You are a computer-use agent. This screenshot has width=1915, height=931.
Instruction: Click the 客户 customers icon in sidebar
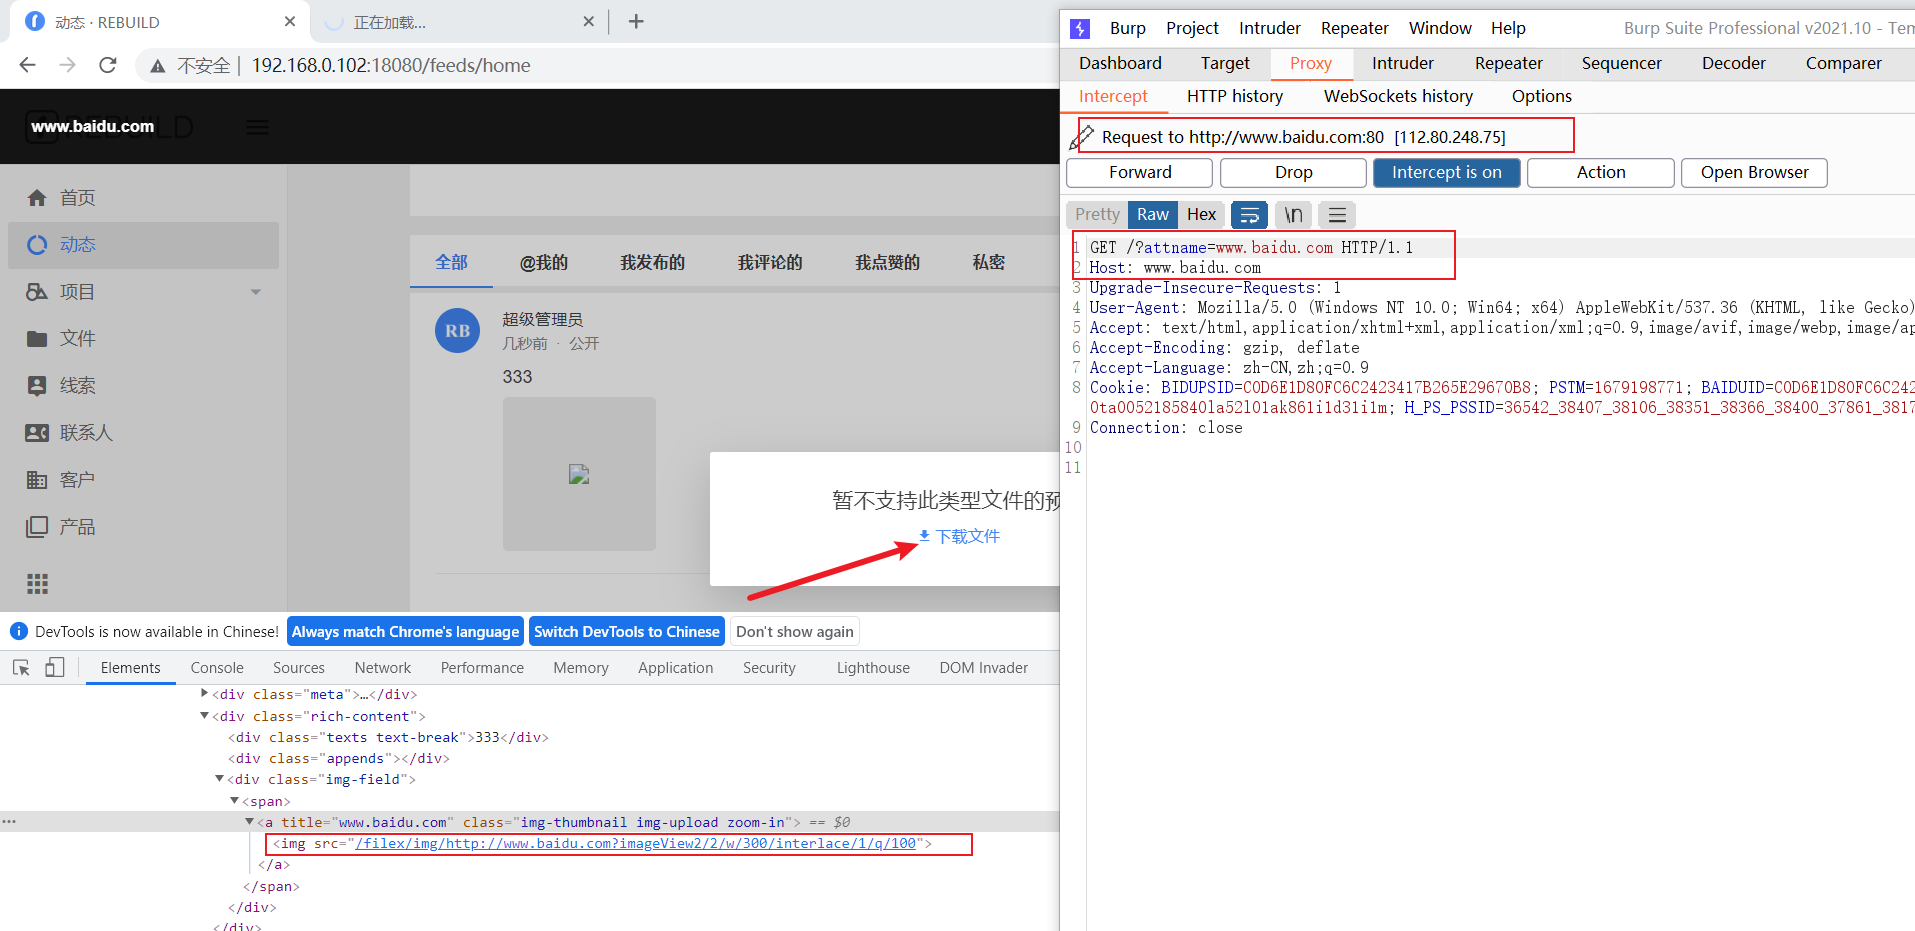pyautogui.click(x=37, y=479)
